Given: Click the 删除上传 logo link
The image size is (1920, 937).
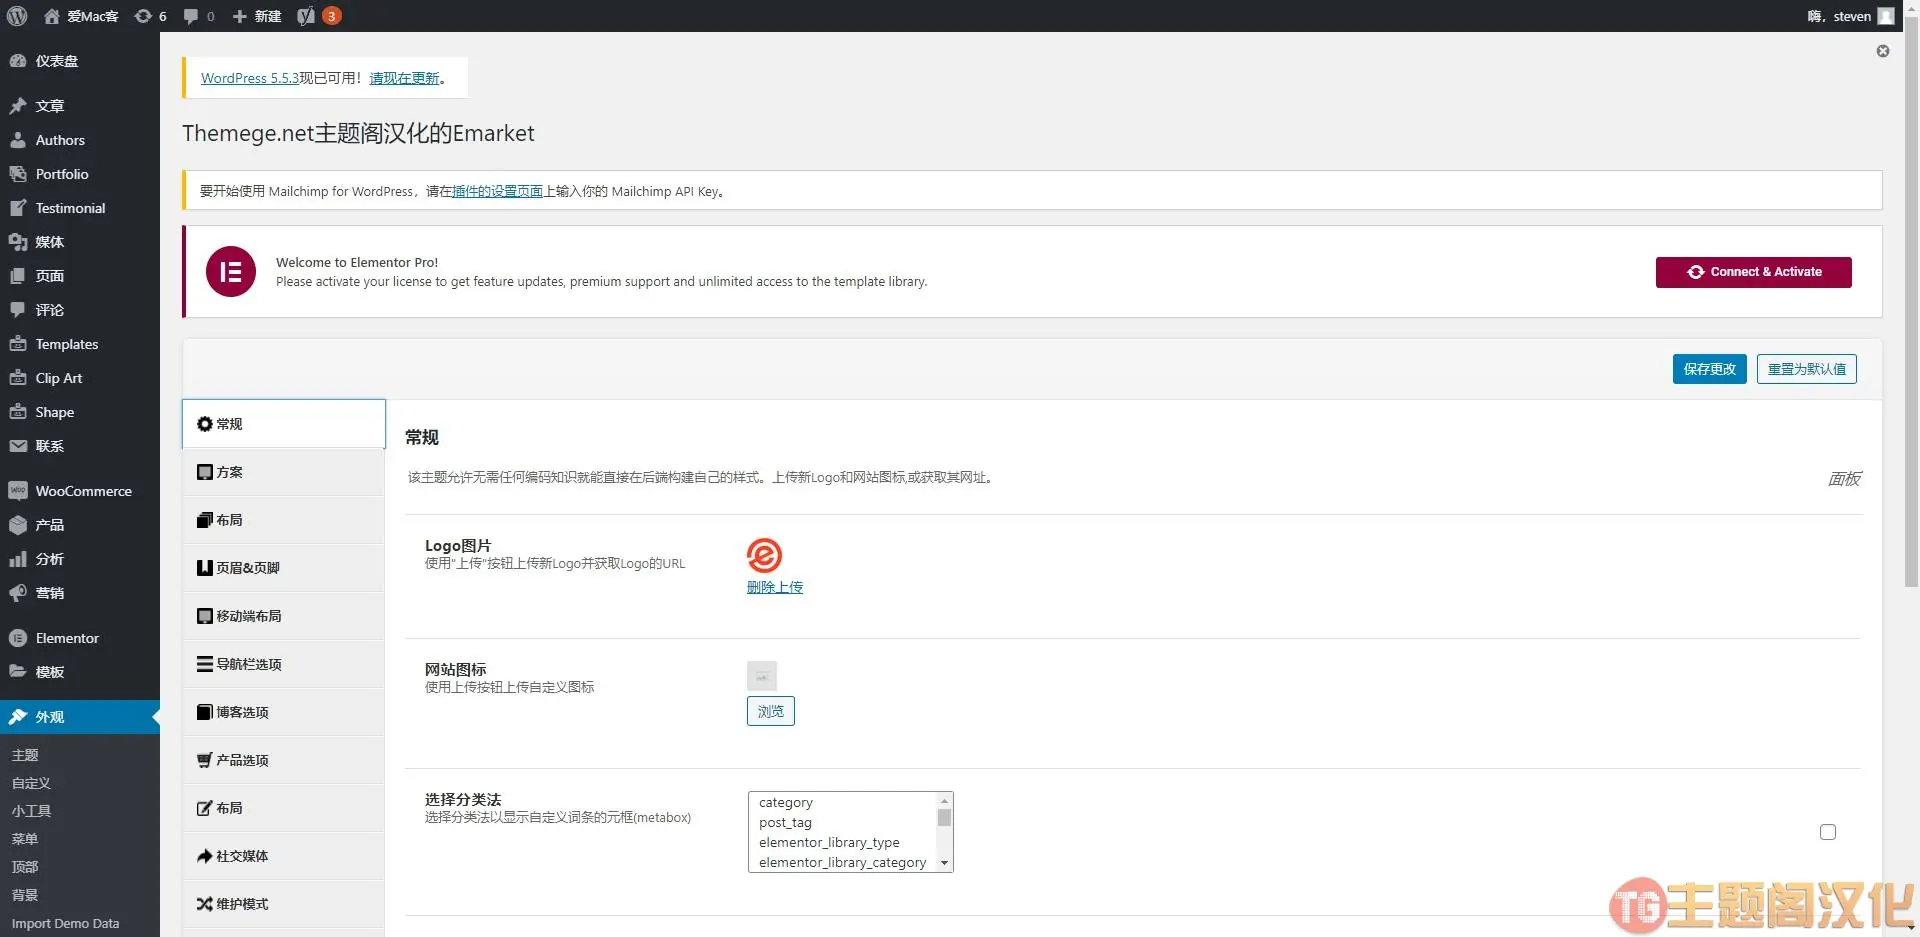Looking at the screenshot, I should tap(775, 587).
